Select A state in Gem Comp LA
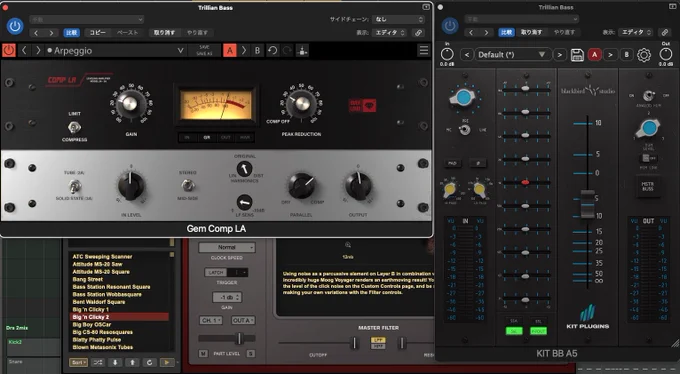The width and height of the screenshot is (680, 374). pyautogui.click(x=230, y=50)
